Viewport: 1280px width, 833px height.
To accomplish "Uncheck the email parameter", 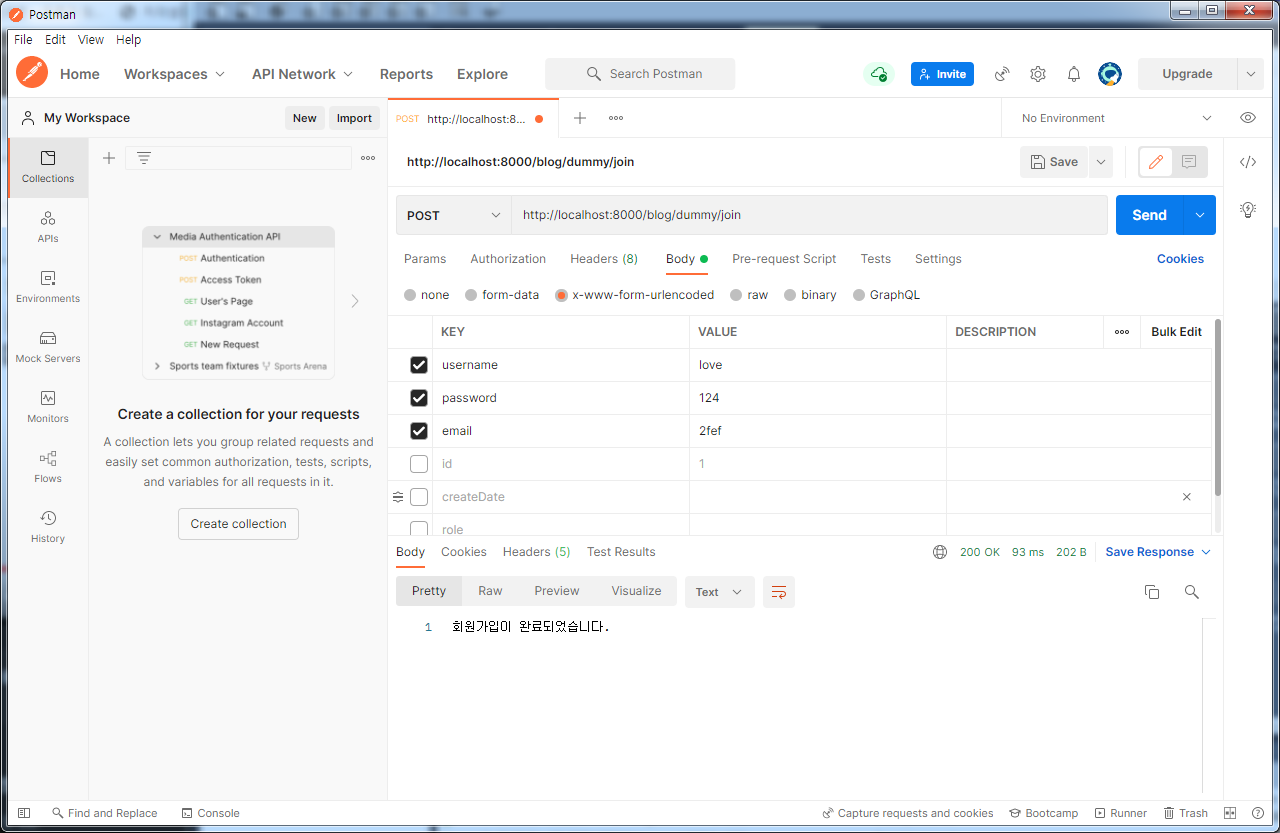I will click(419, 431).
